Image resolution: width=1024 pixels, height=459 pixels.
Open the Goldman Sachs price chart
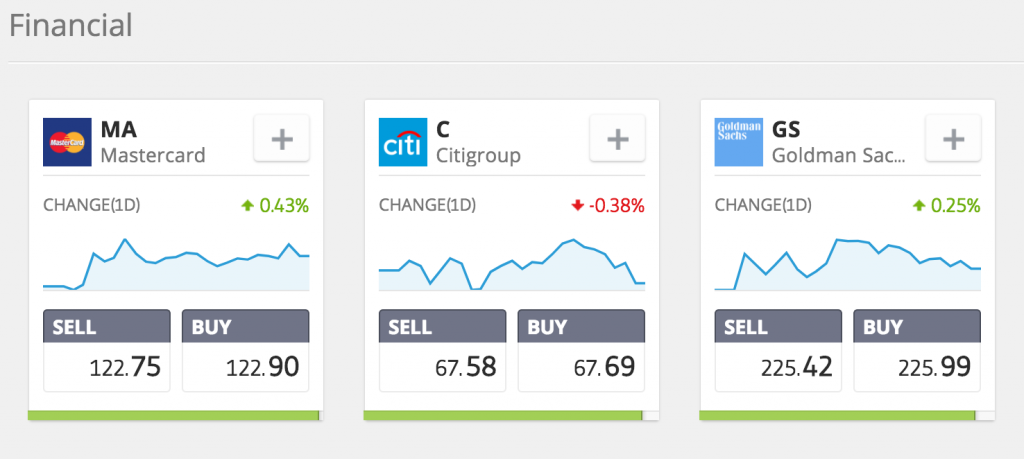(848, 264)
